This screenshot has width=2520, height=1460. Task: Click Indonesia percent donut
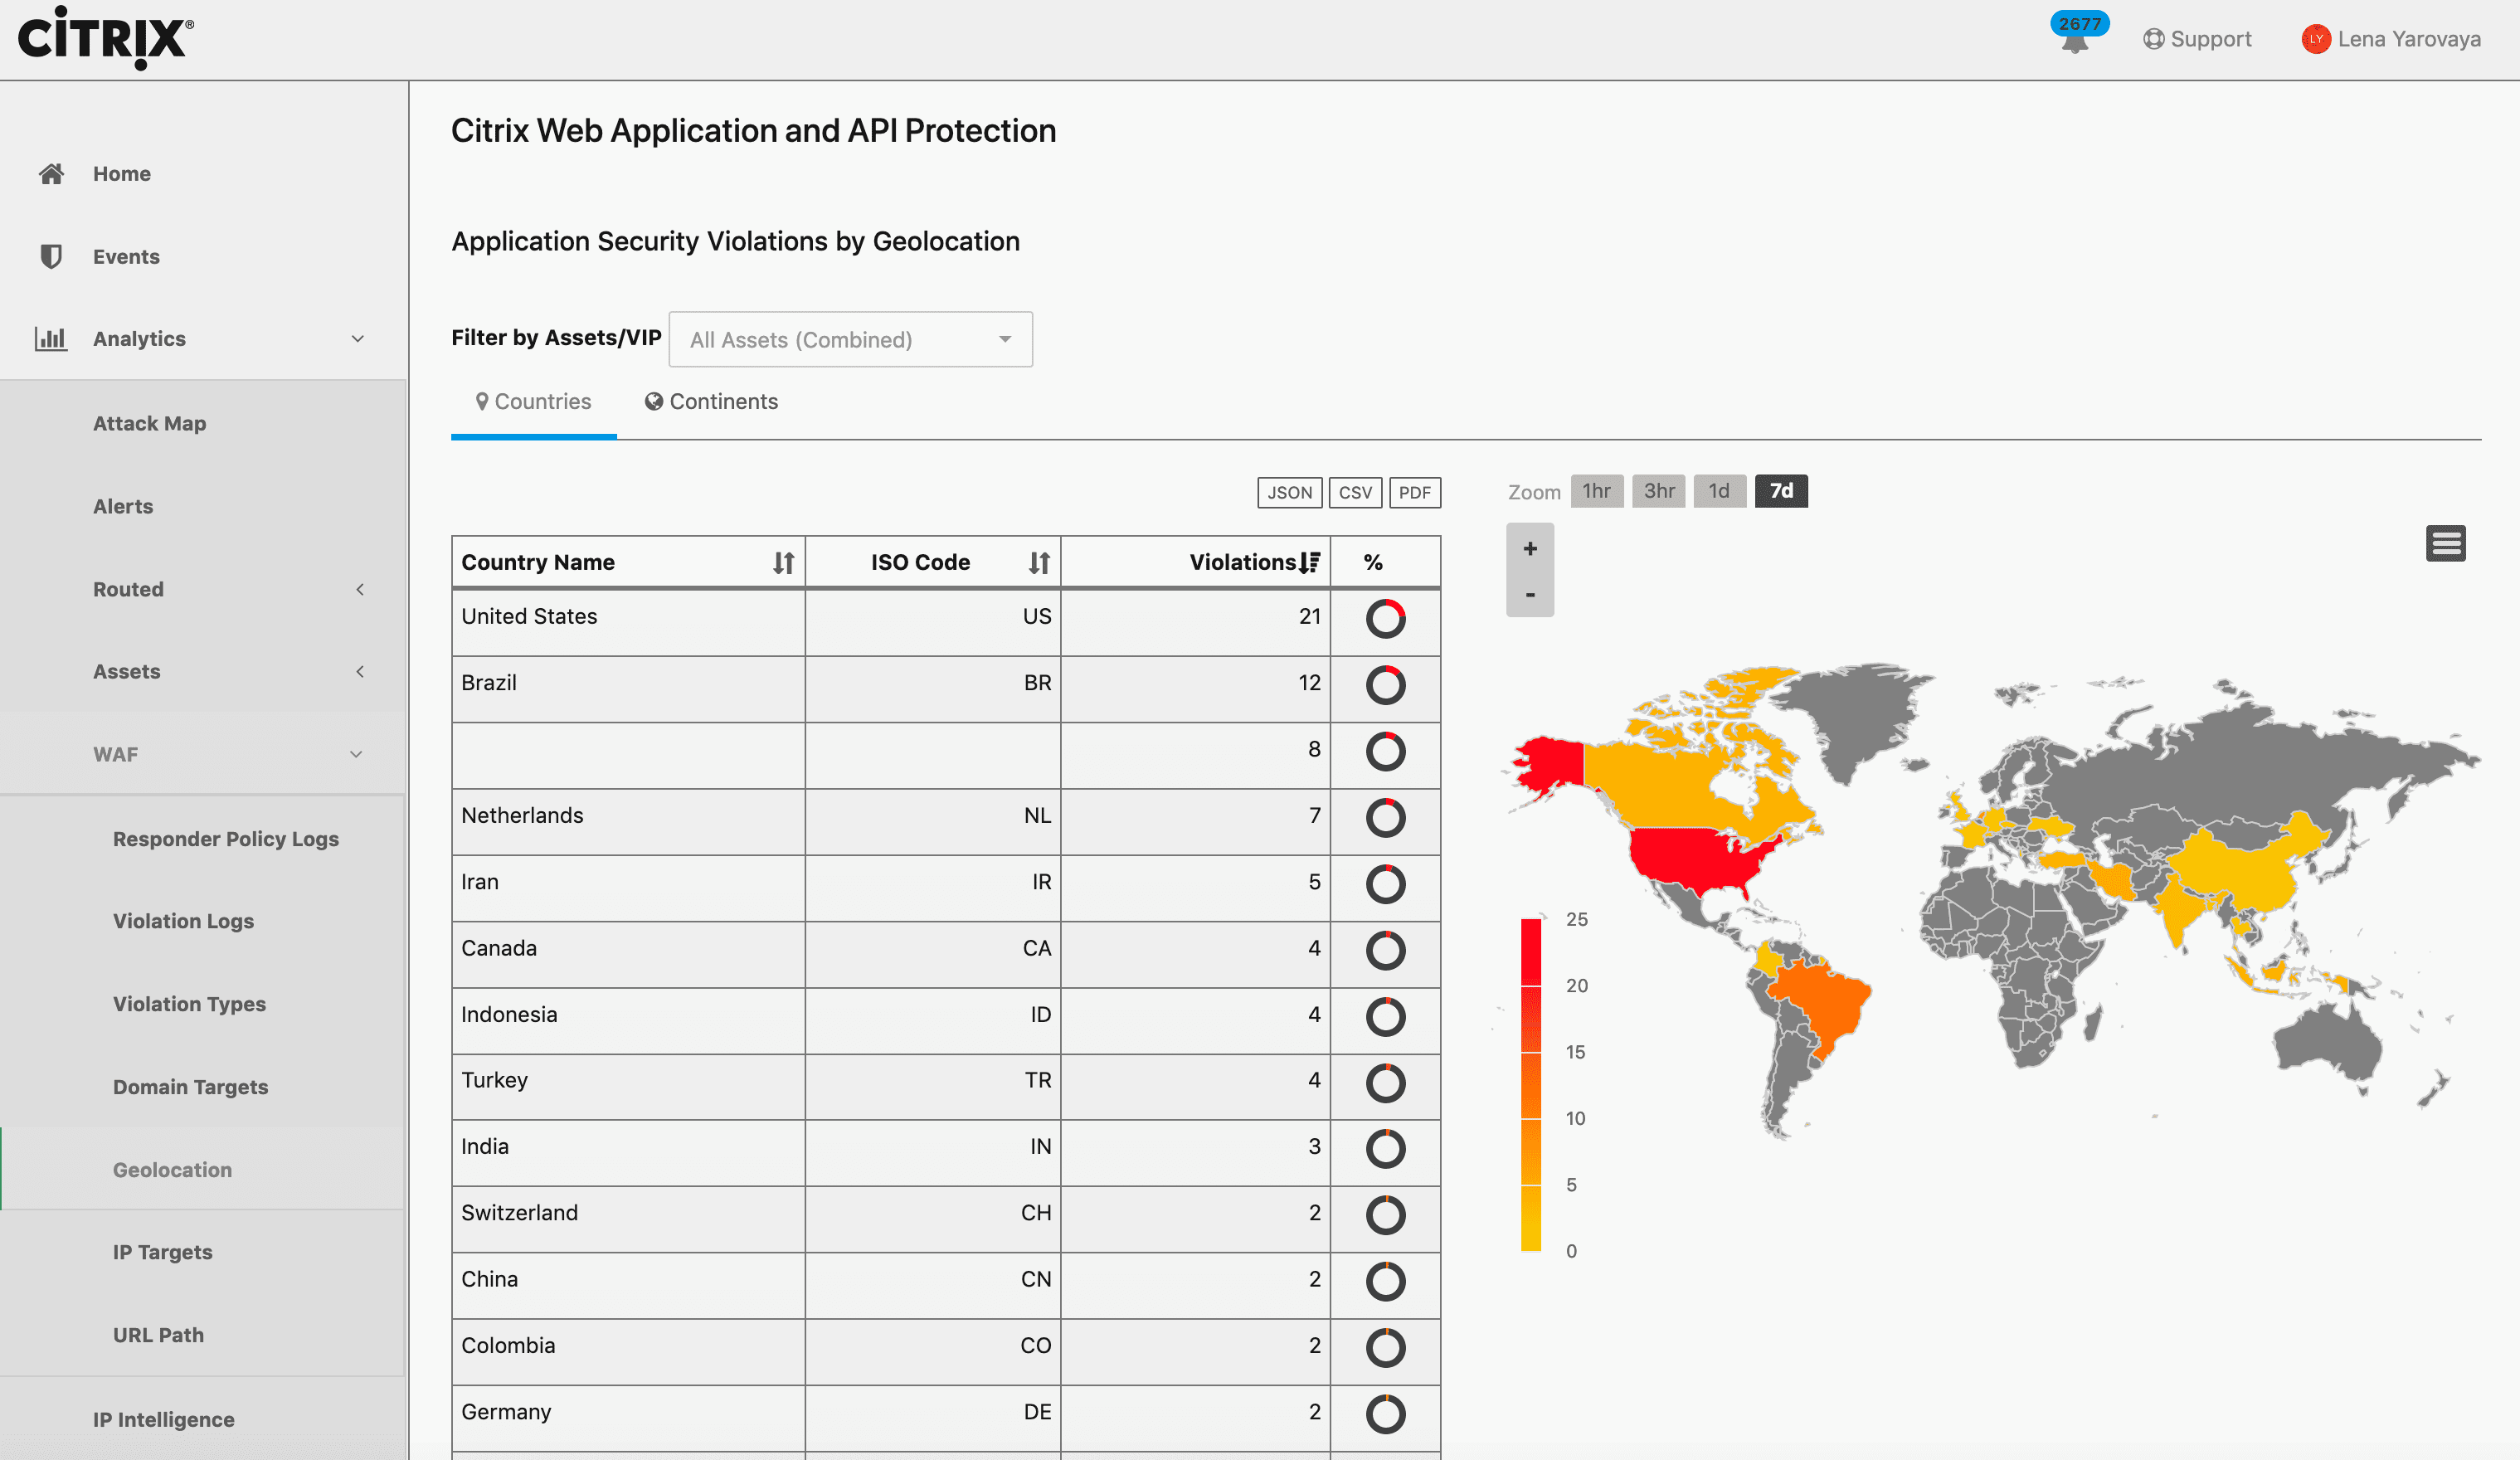click(1386, 1017)
